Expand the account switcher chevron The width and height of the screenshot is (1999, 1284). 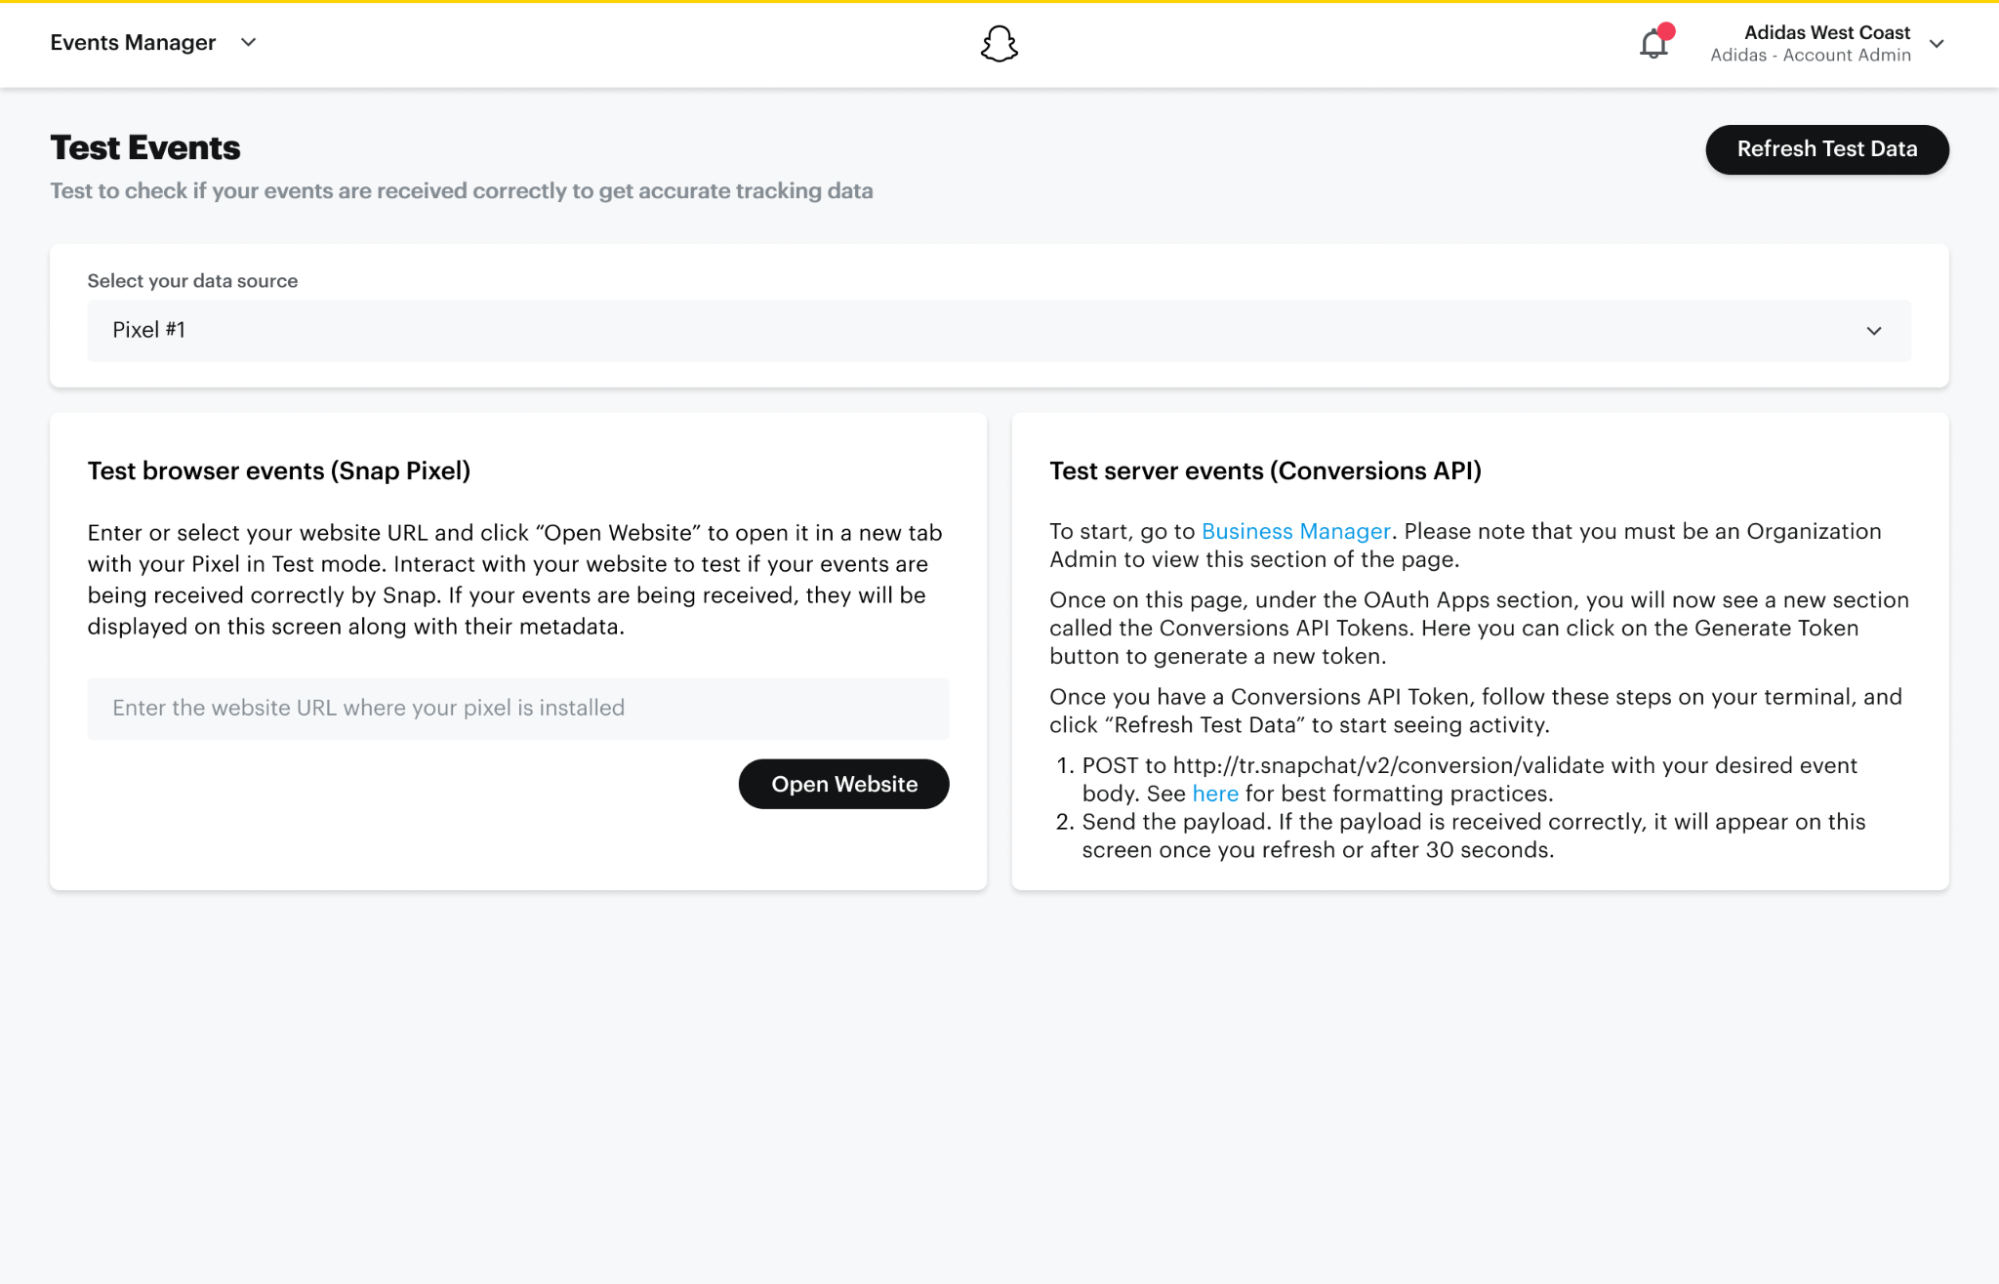[1936, 44]
